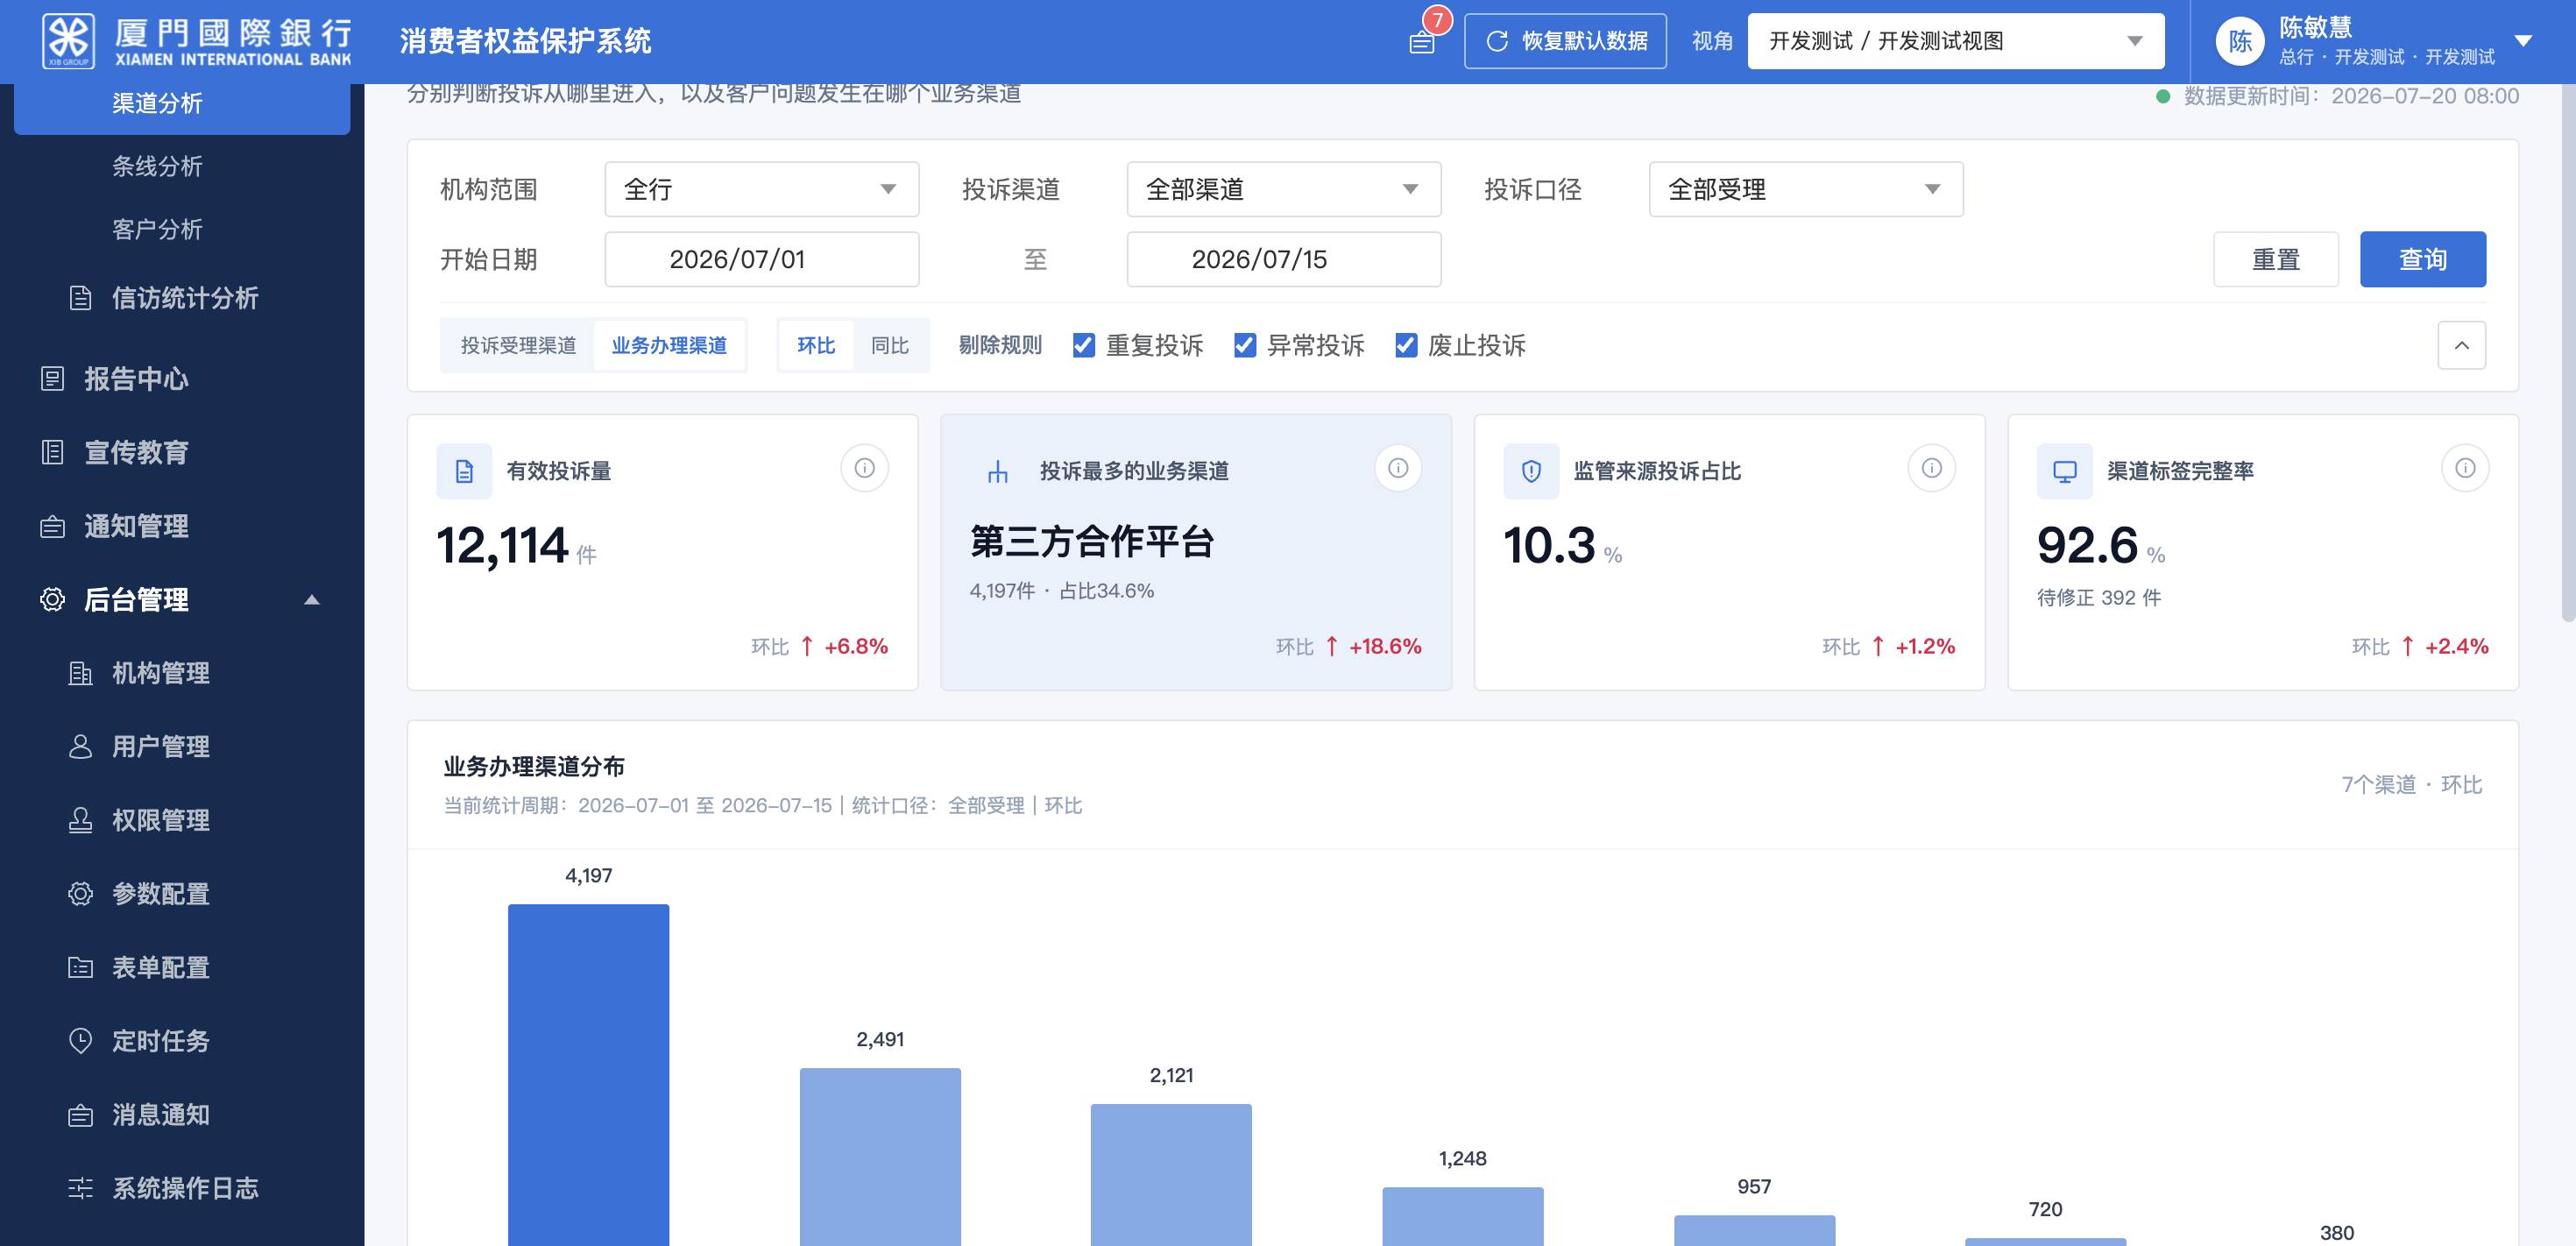Click info icon on 有效投诉量 card
2576x1246 pixels.
coord(865,468)
